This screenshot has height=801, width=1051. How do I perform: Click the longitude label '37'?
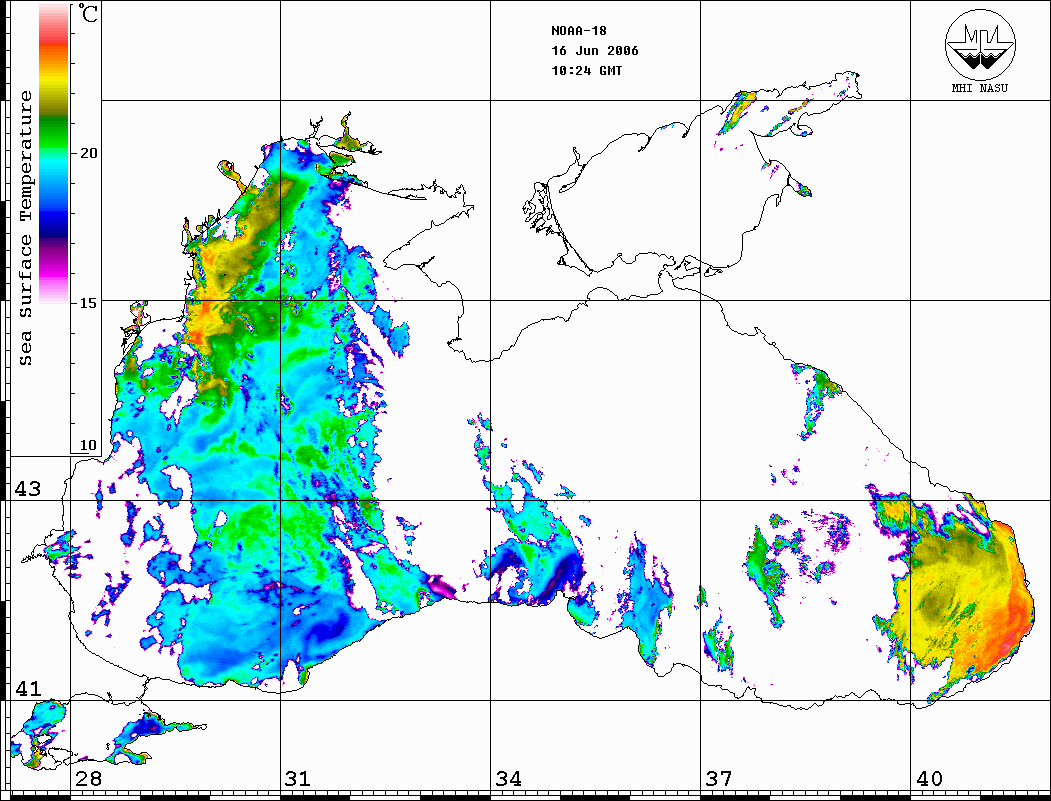719,779
